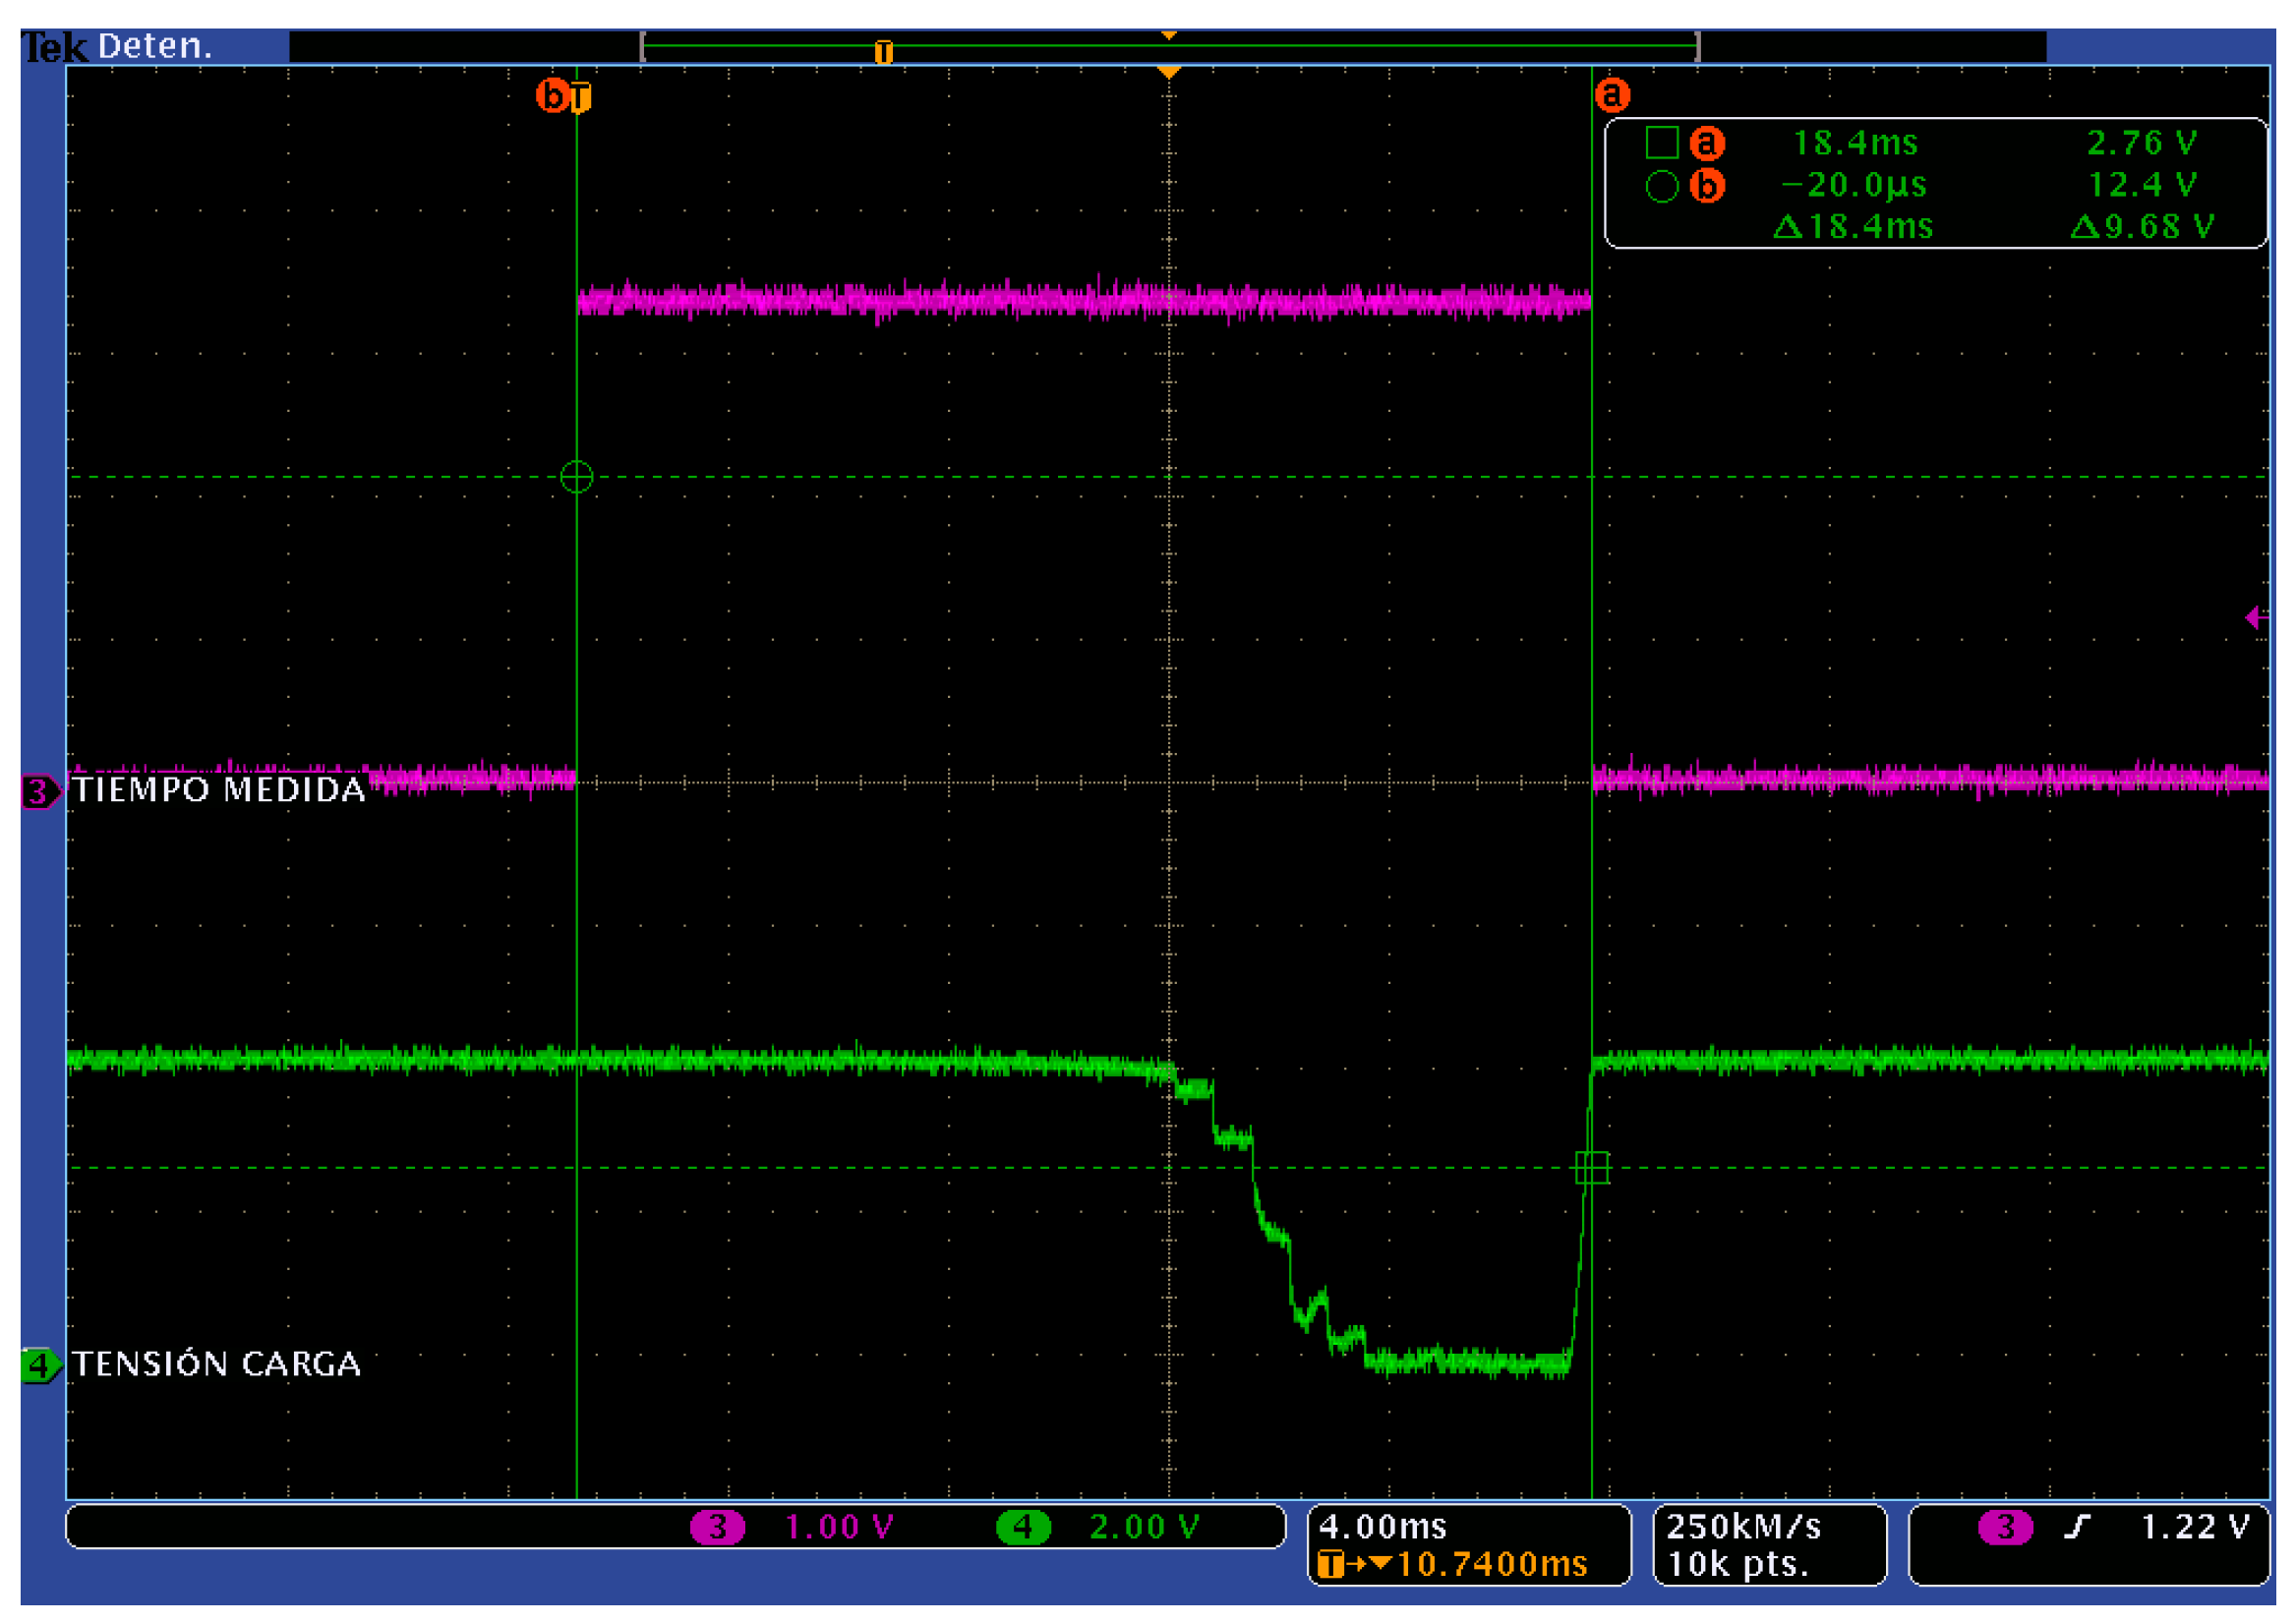Screen dimensions: 2296x1623
Task: Click the 18.4ms cursor a time value
Action: pos(1855,143)
